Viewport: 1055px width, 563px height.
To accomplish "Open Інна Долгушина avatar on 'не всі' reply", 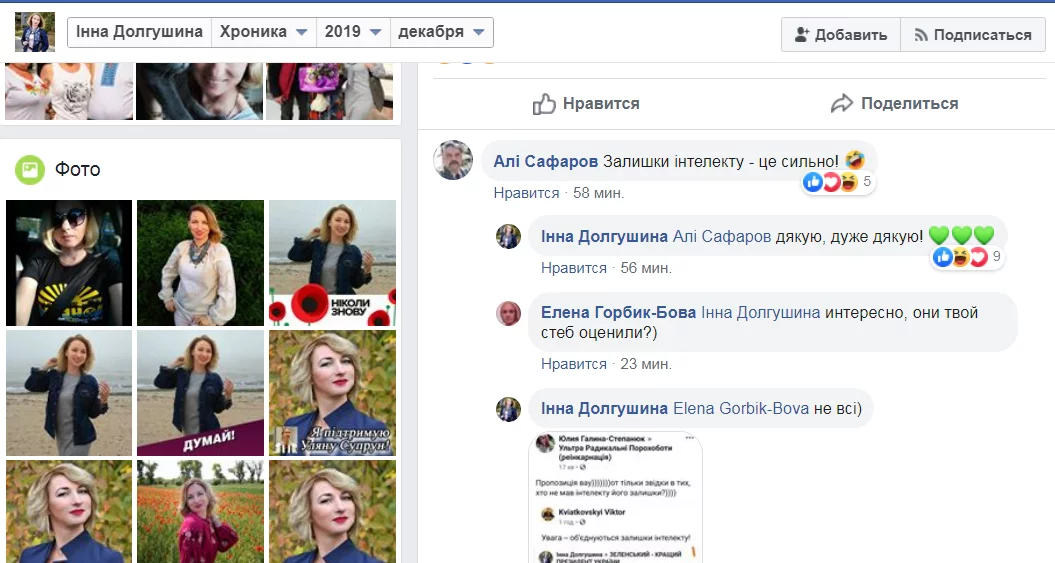I will pos(509,409).
